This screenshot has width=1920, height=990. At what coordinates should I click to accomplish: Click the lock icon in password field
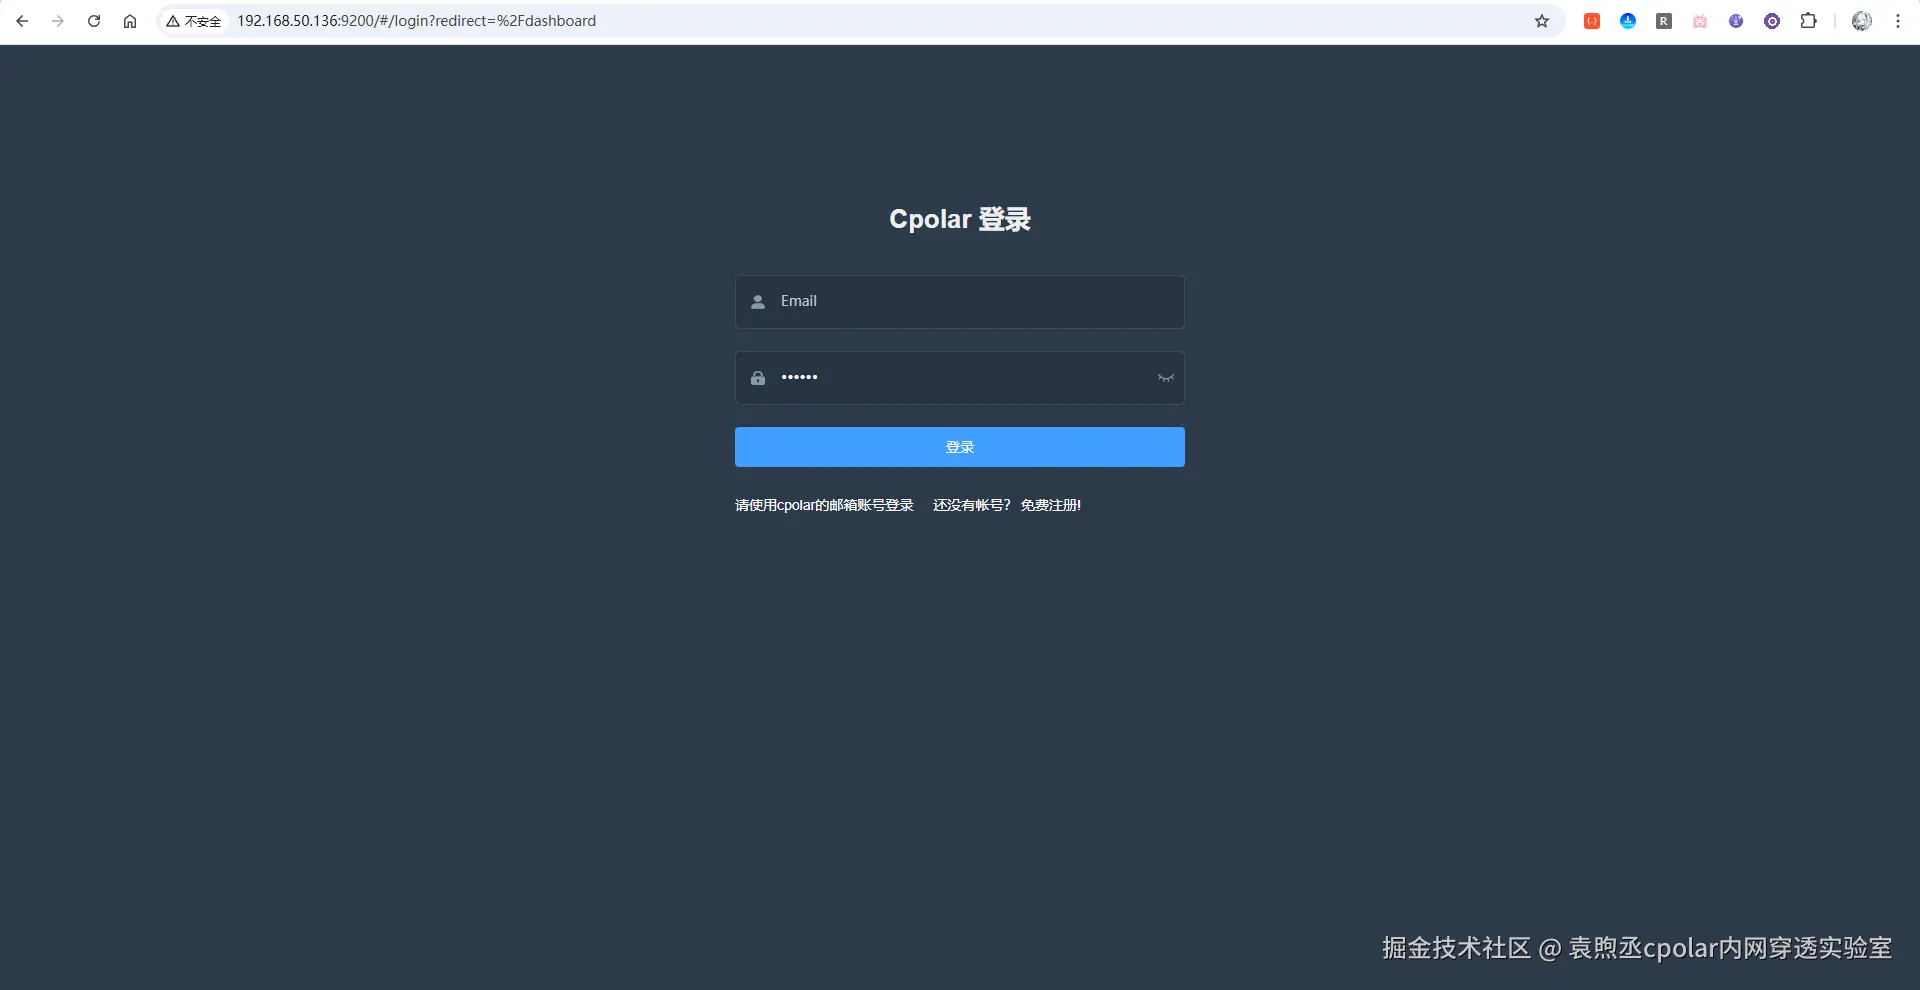coord(758,378)
